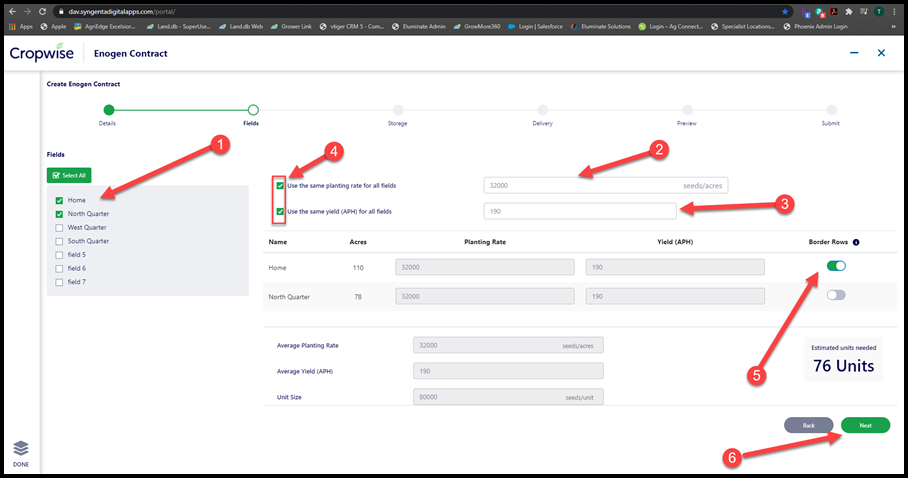Uncheck 'Use the same planting rate' checkbox
The height and width of the screenshot is (478, 908).
coord(280,186)
